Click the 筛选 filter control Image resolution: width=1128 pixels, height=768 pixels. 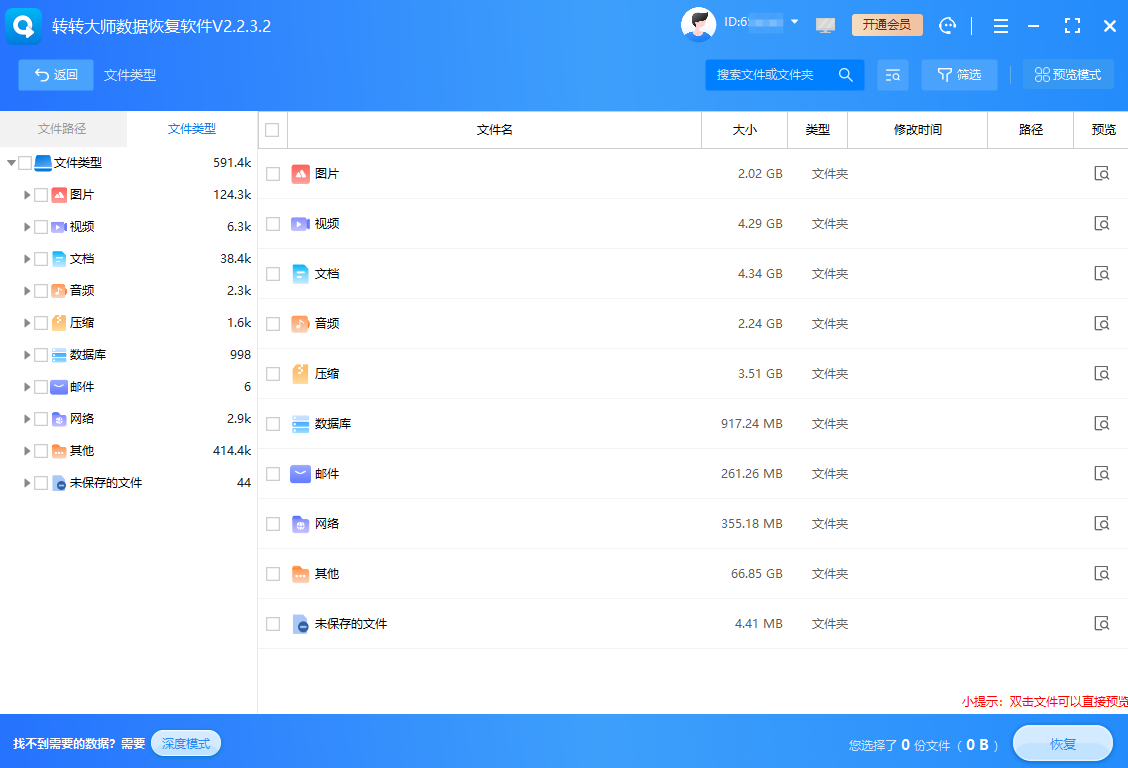959,75
